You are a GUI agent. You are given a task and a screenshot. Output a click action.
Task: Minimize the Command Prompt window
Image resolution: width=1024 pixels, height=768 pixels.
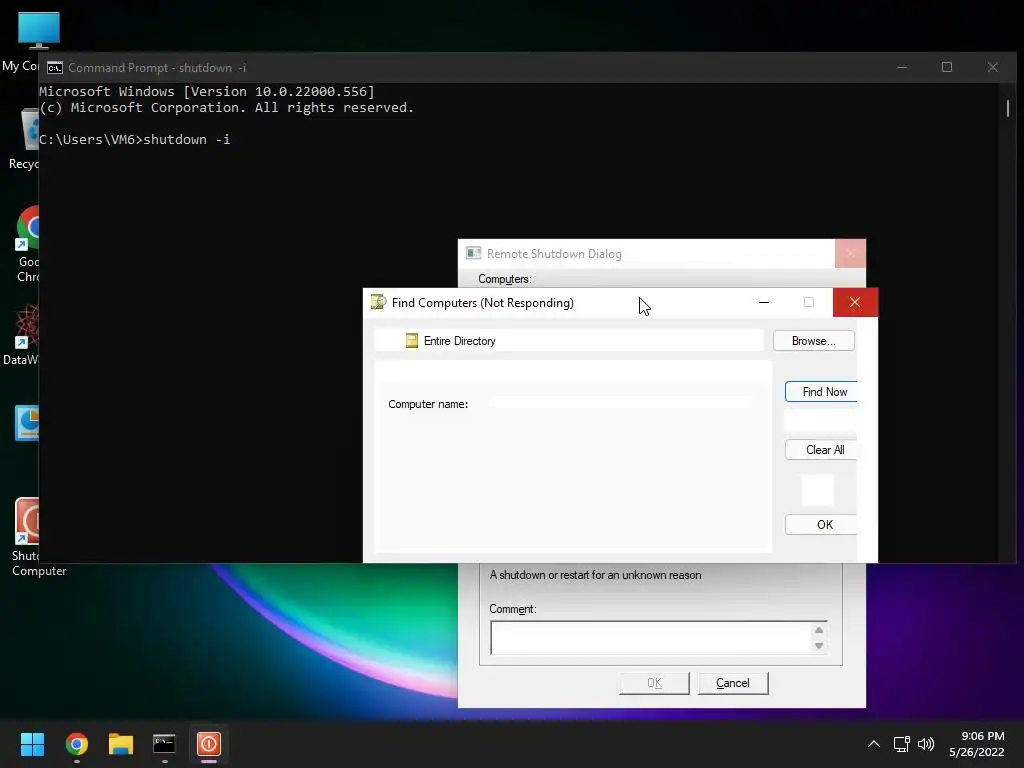pyautogui.click(x=902, y=67)
